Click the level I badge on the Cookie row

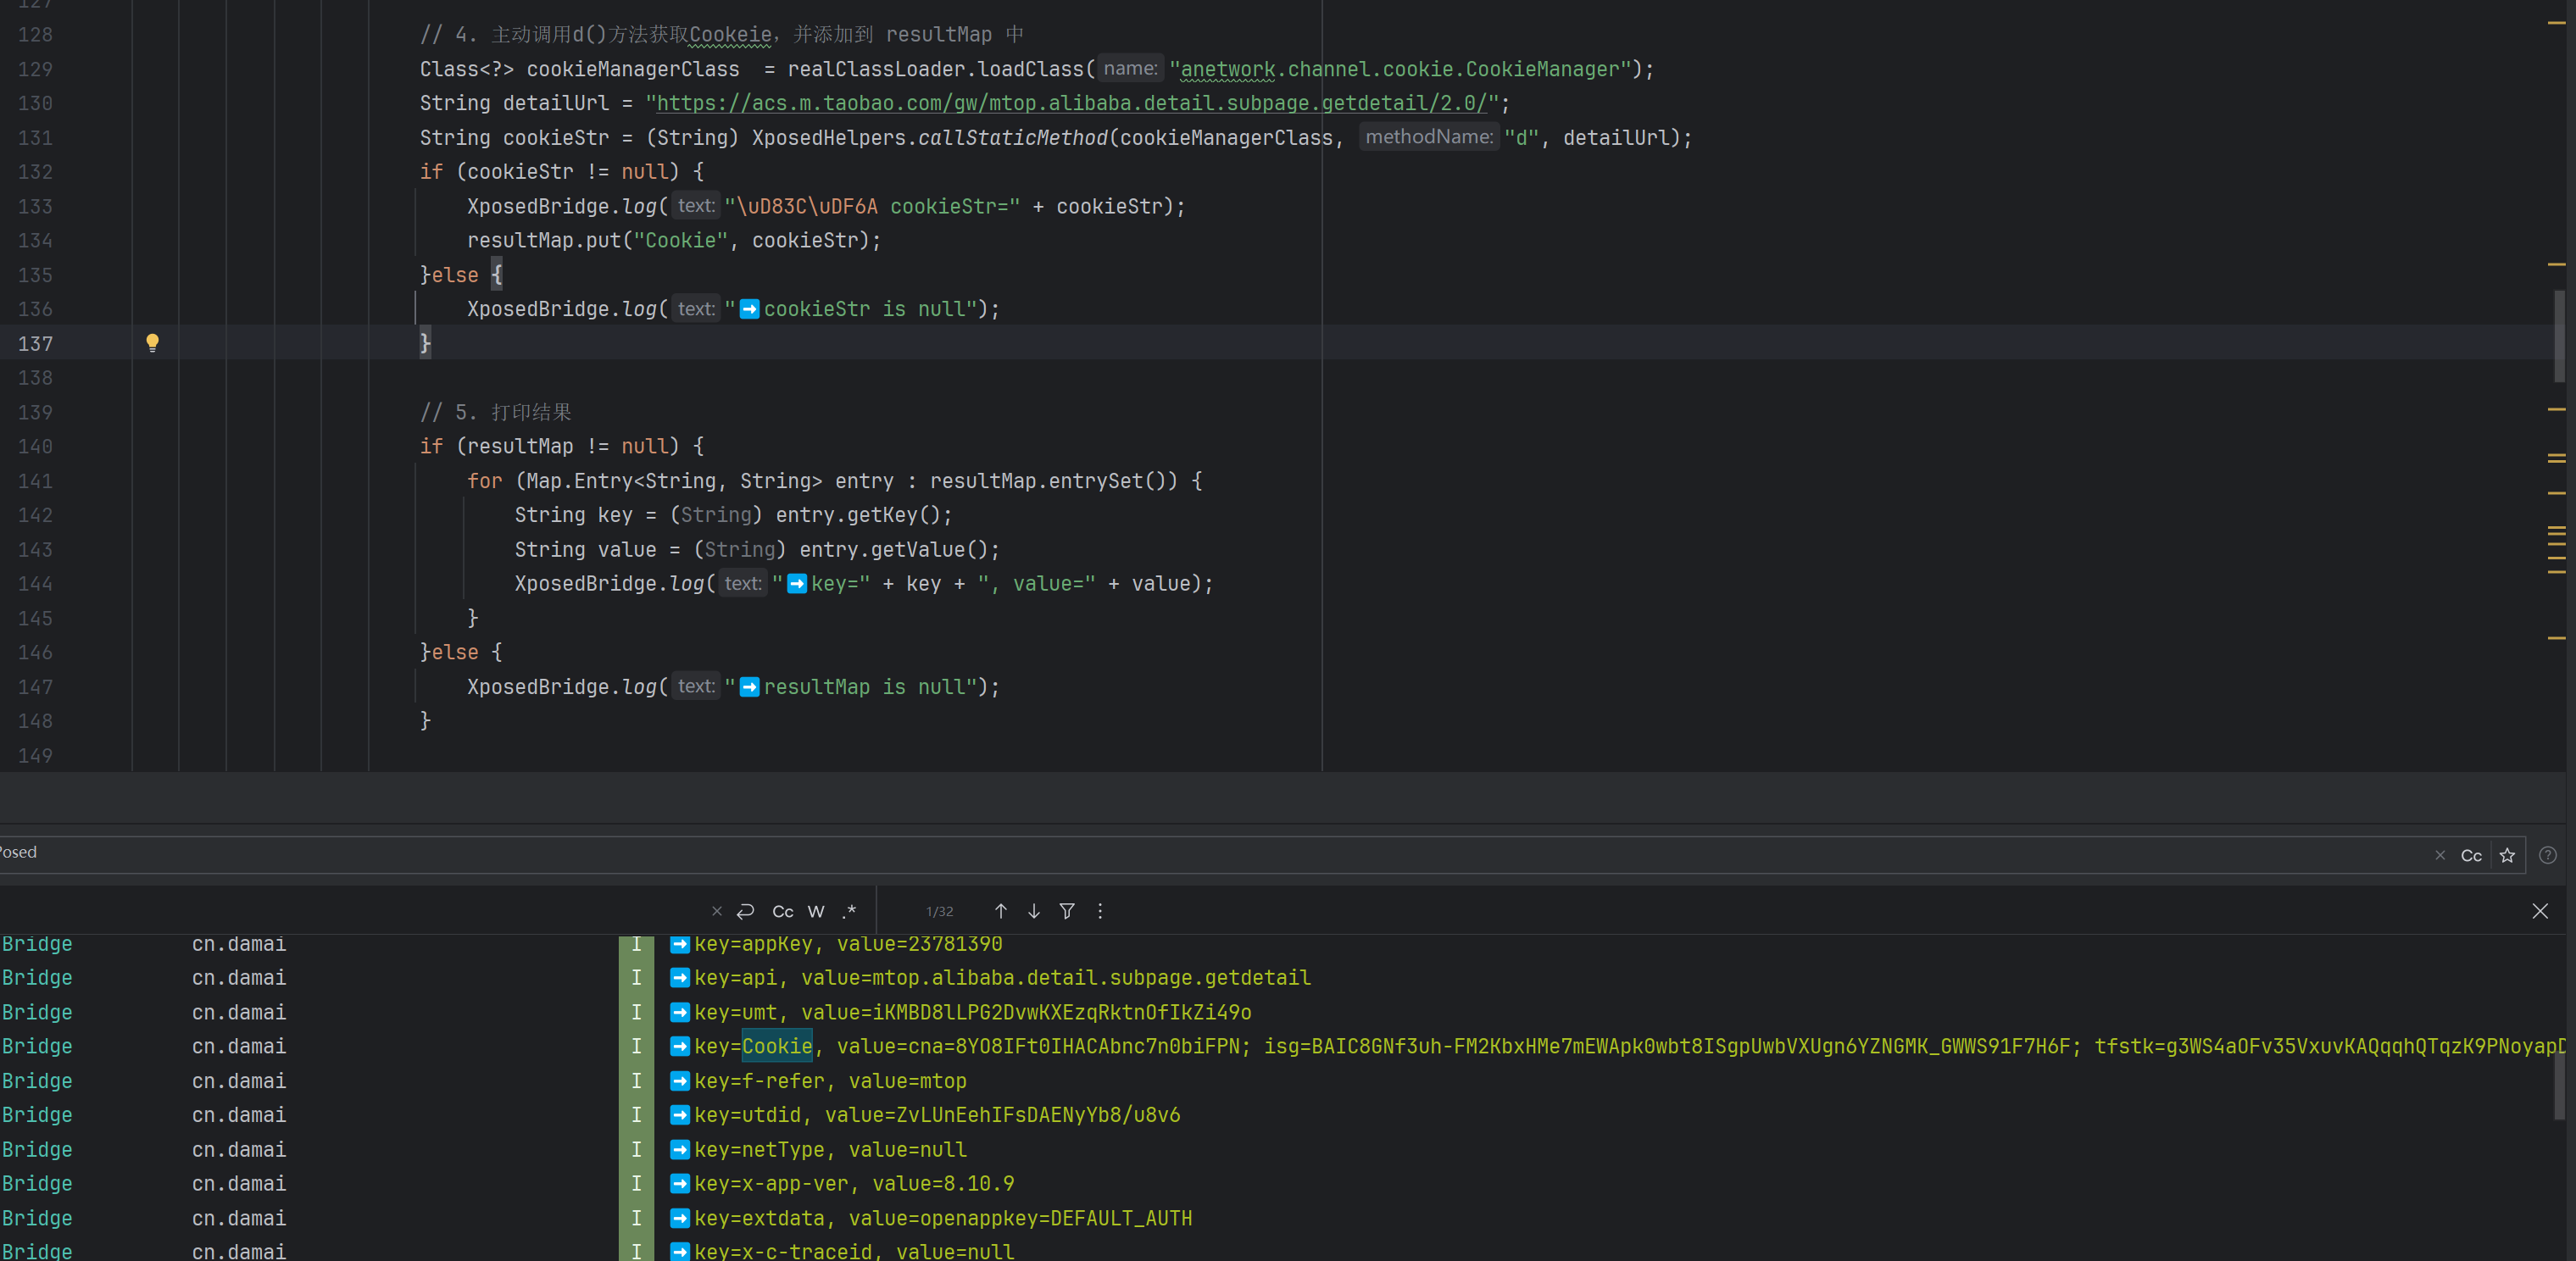point(636,1046)
